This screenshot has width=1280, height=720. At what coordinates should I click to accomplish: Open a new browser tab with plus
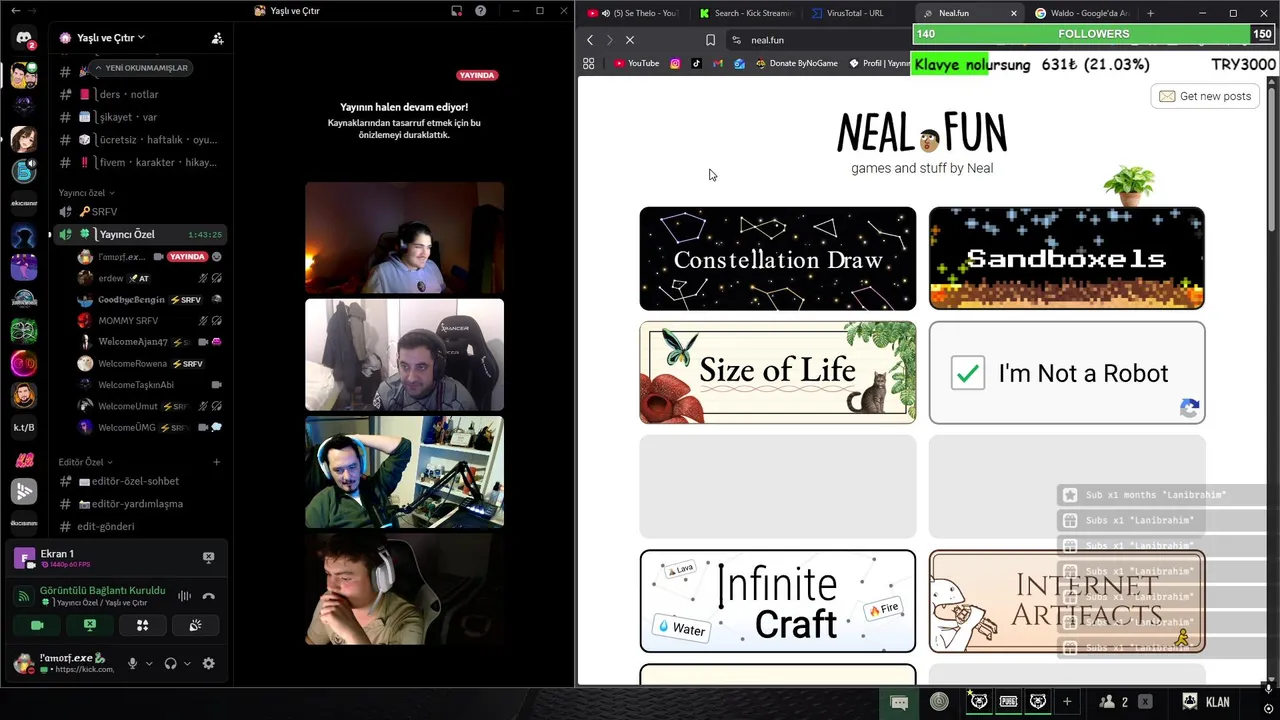coord(1150,13)
